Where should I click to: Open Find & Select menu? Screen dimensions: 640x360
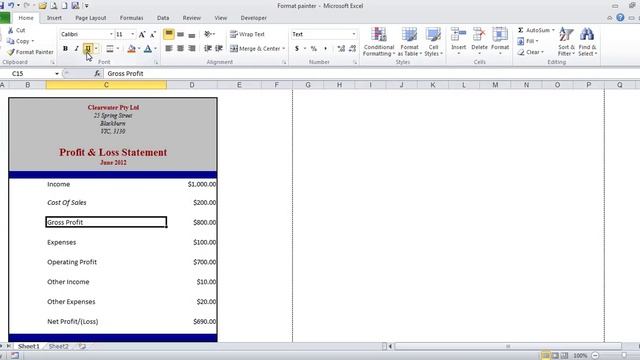coord(587,42)
